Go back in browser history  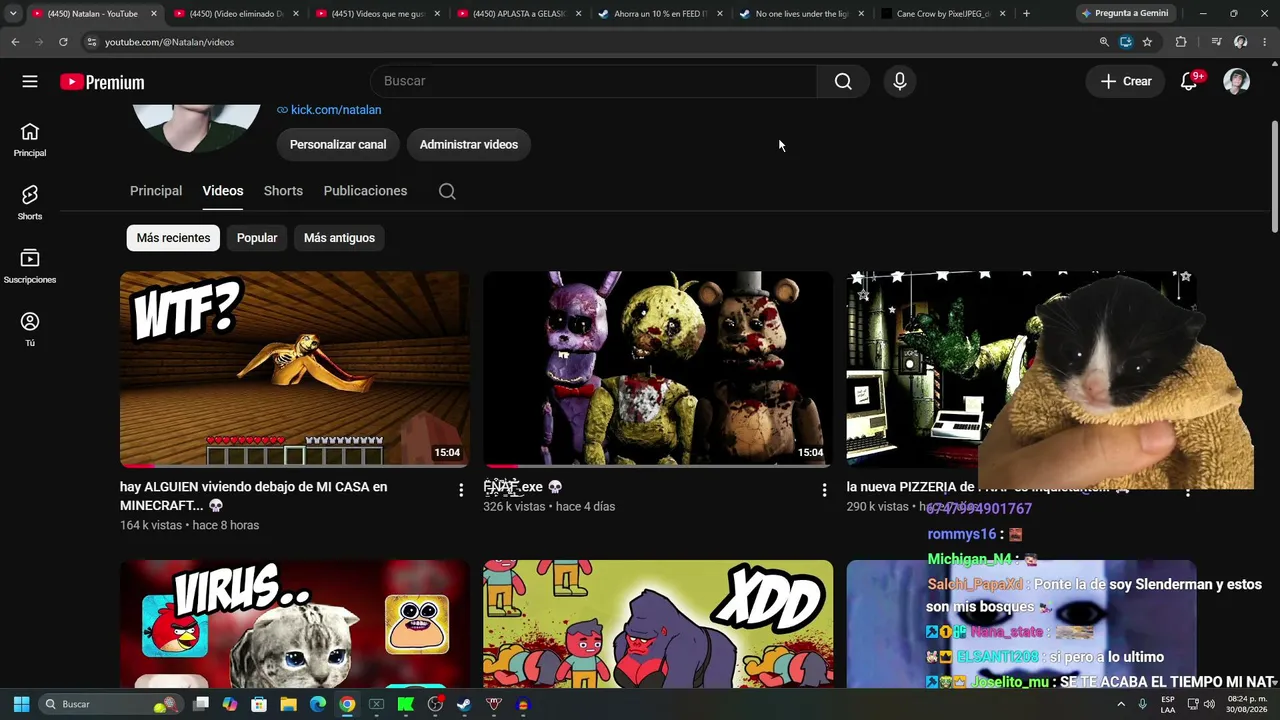coord(15,42)
